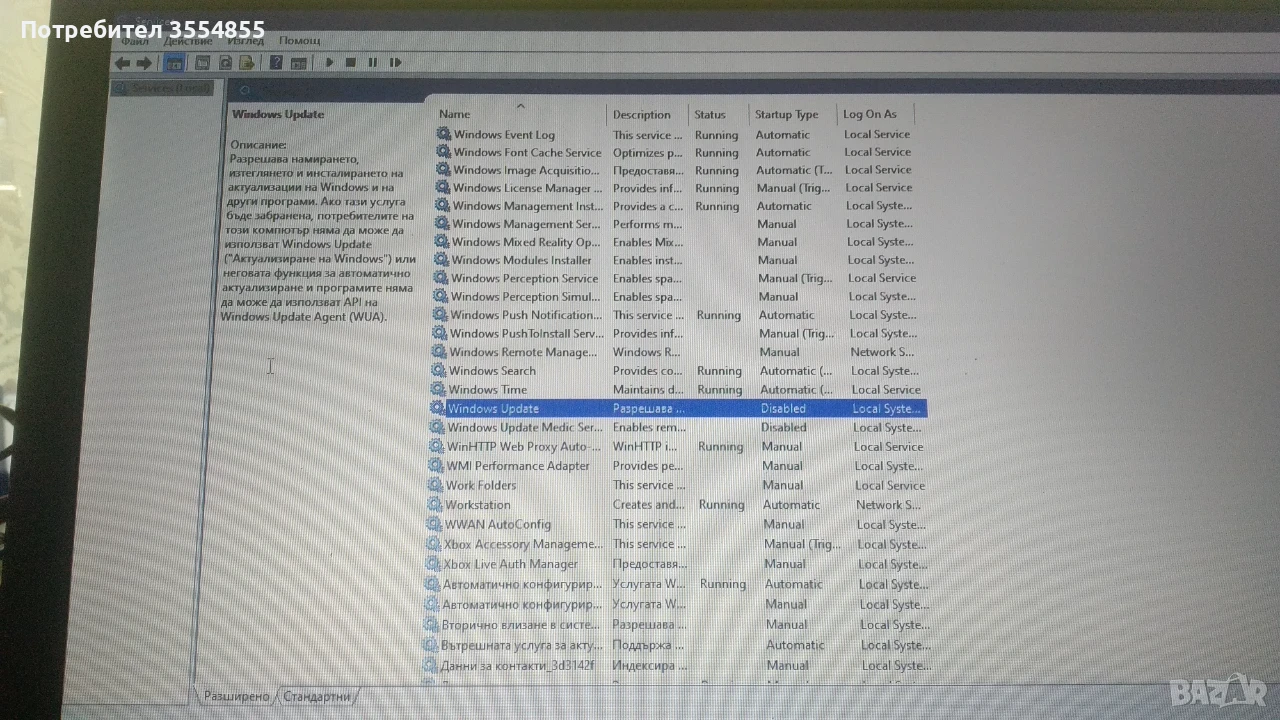Click the Windows Update heading in the description pane
1280x720 pixels.
click(278, 114)
